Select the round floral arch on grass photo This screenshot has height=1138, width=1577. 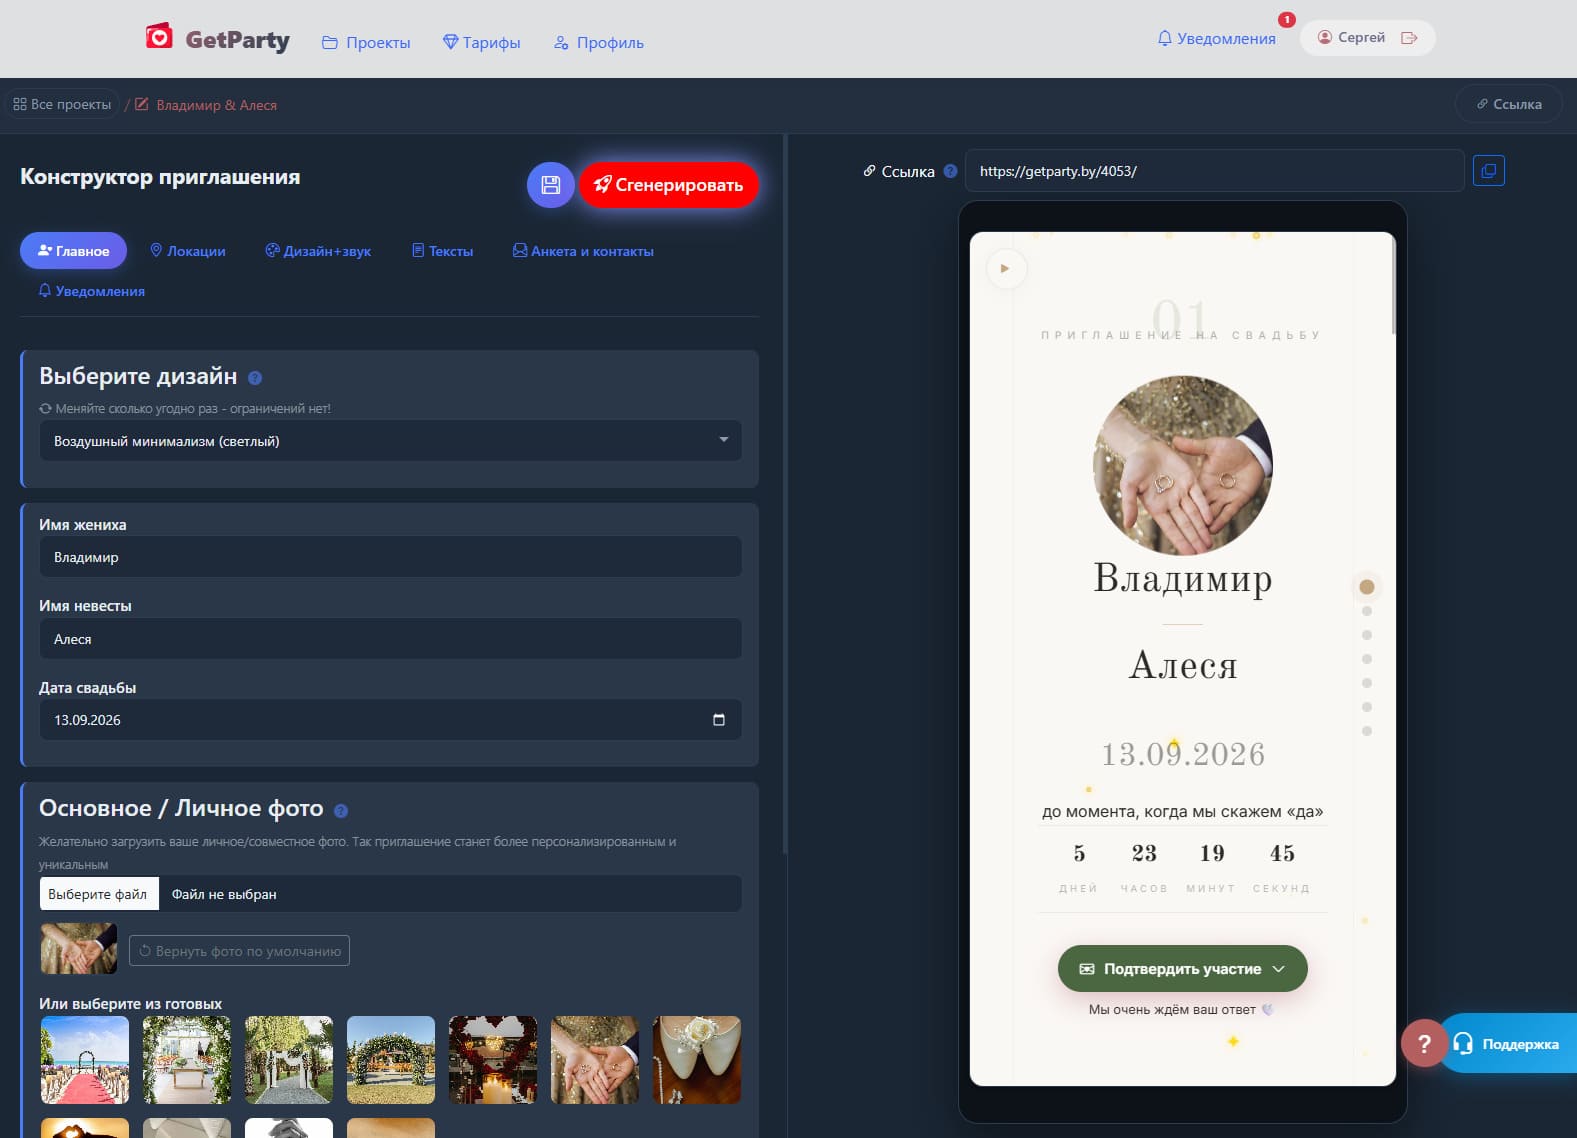click(x=391, y=1060)
